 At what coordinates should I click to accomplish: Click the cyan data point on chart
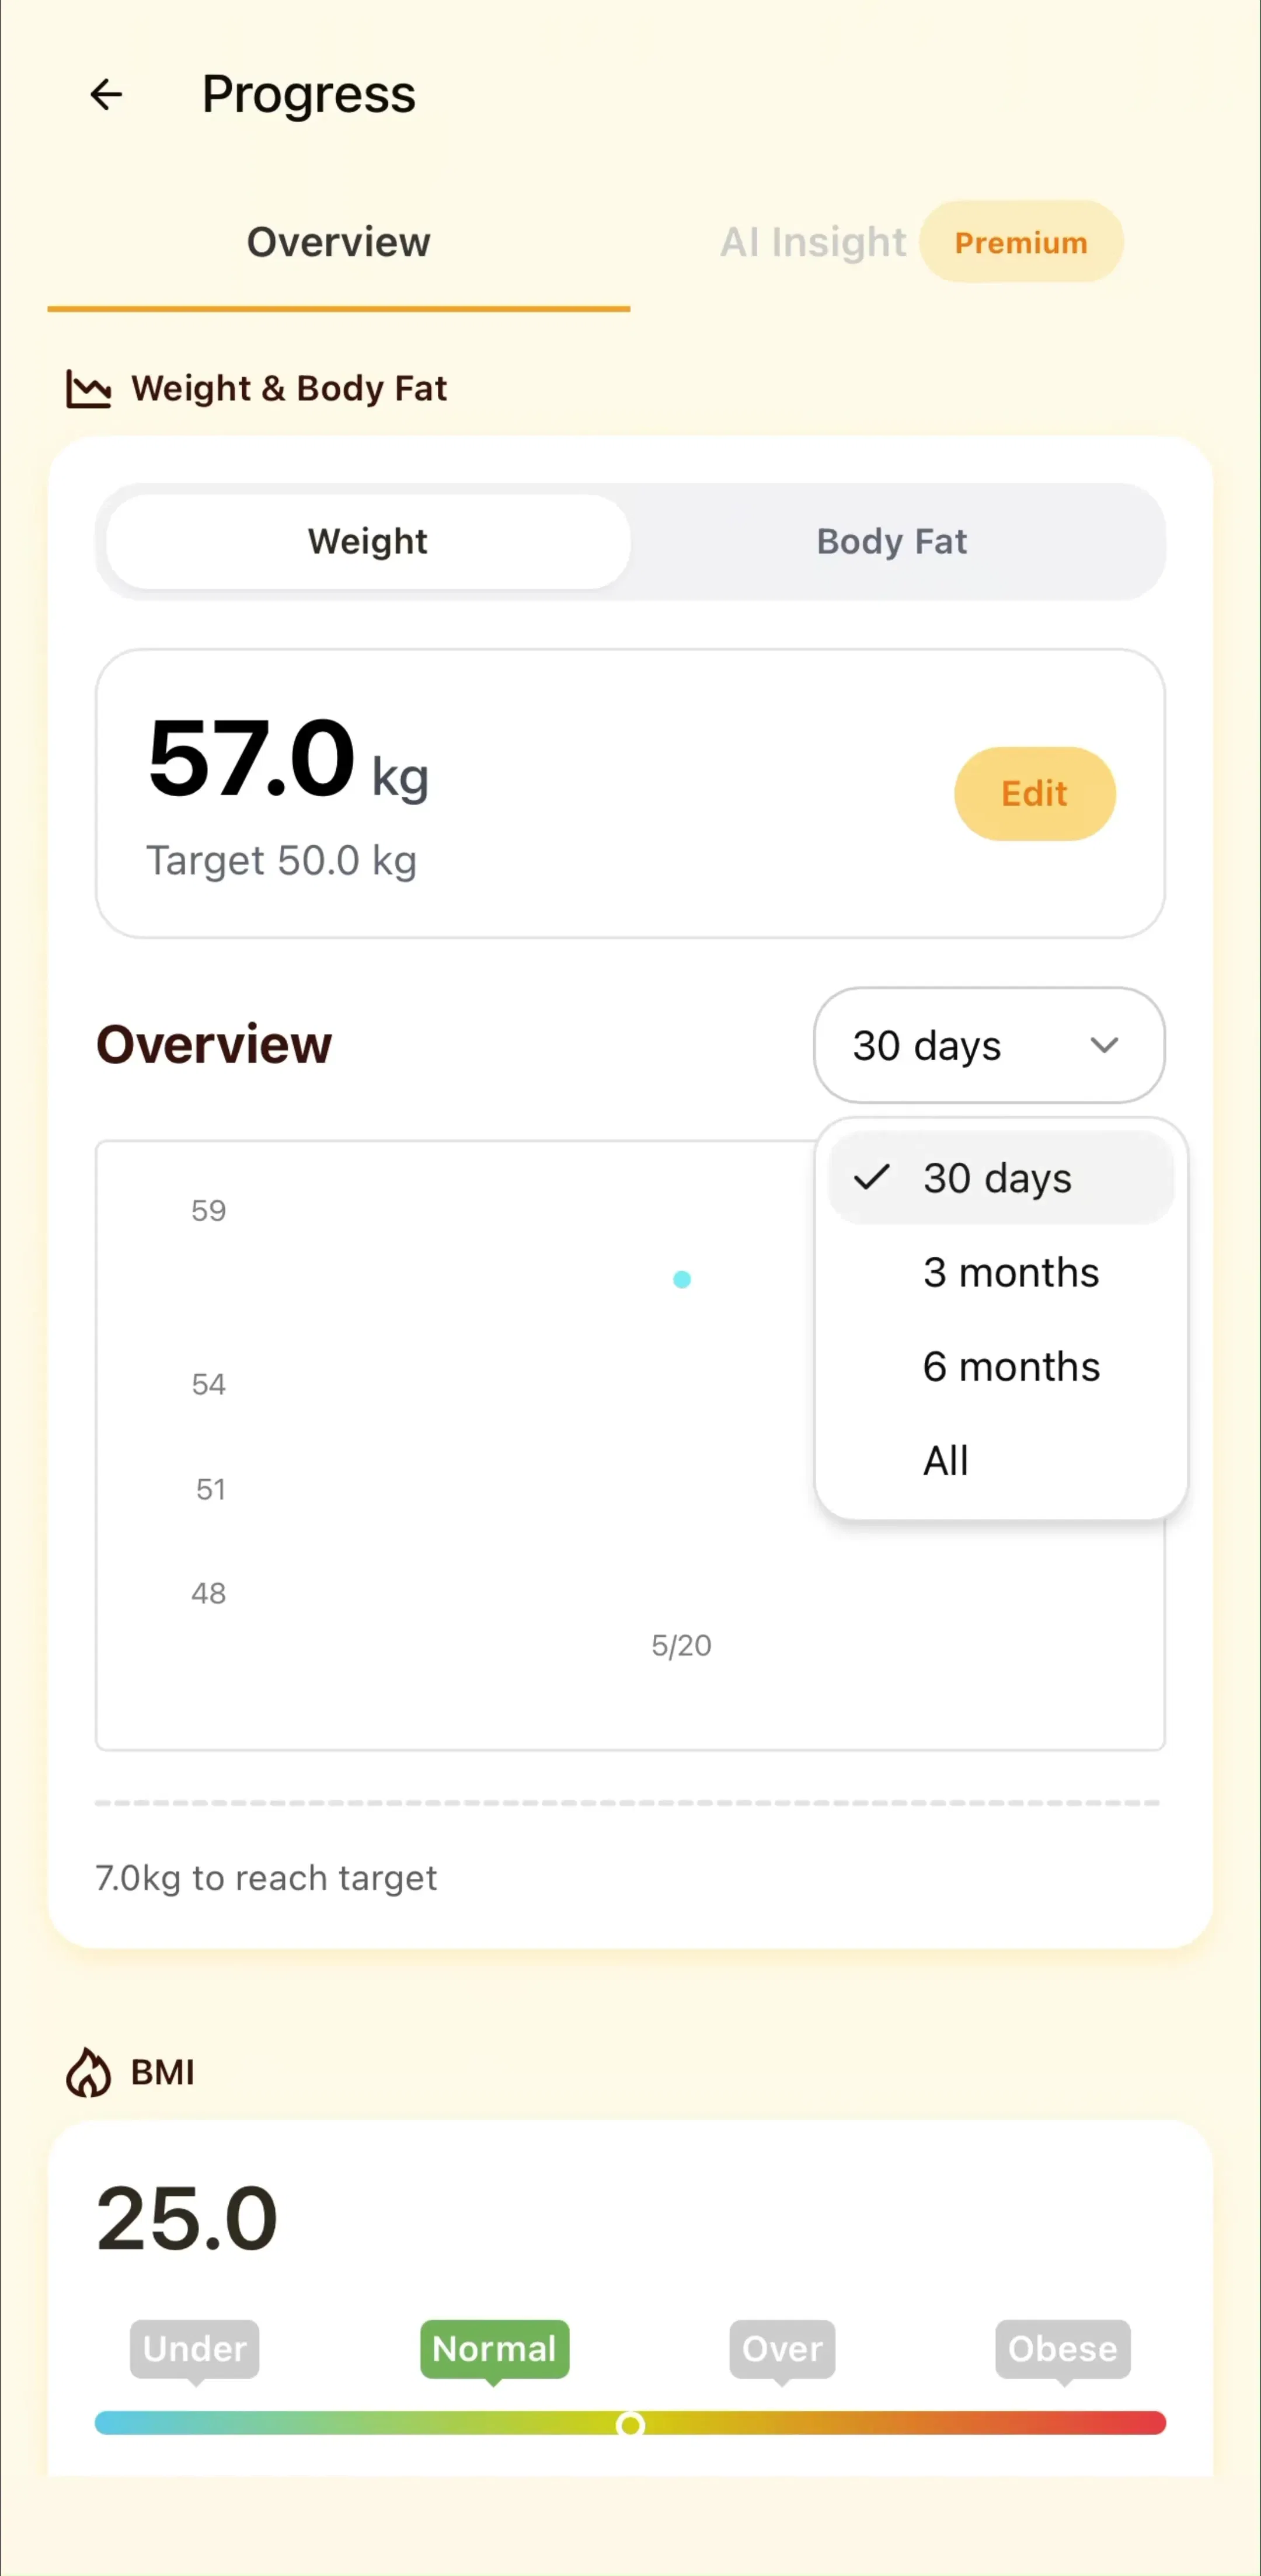click(x=682, y=1279)
